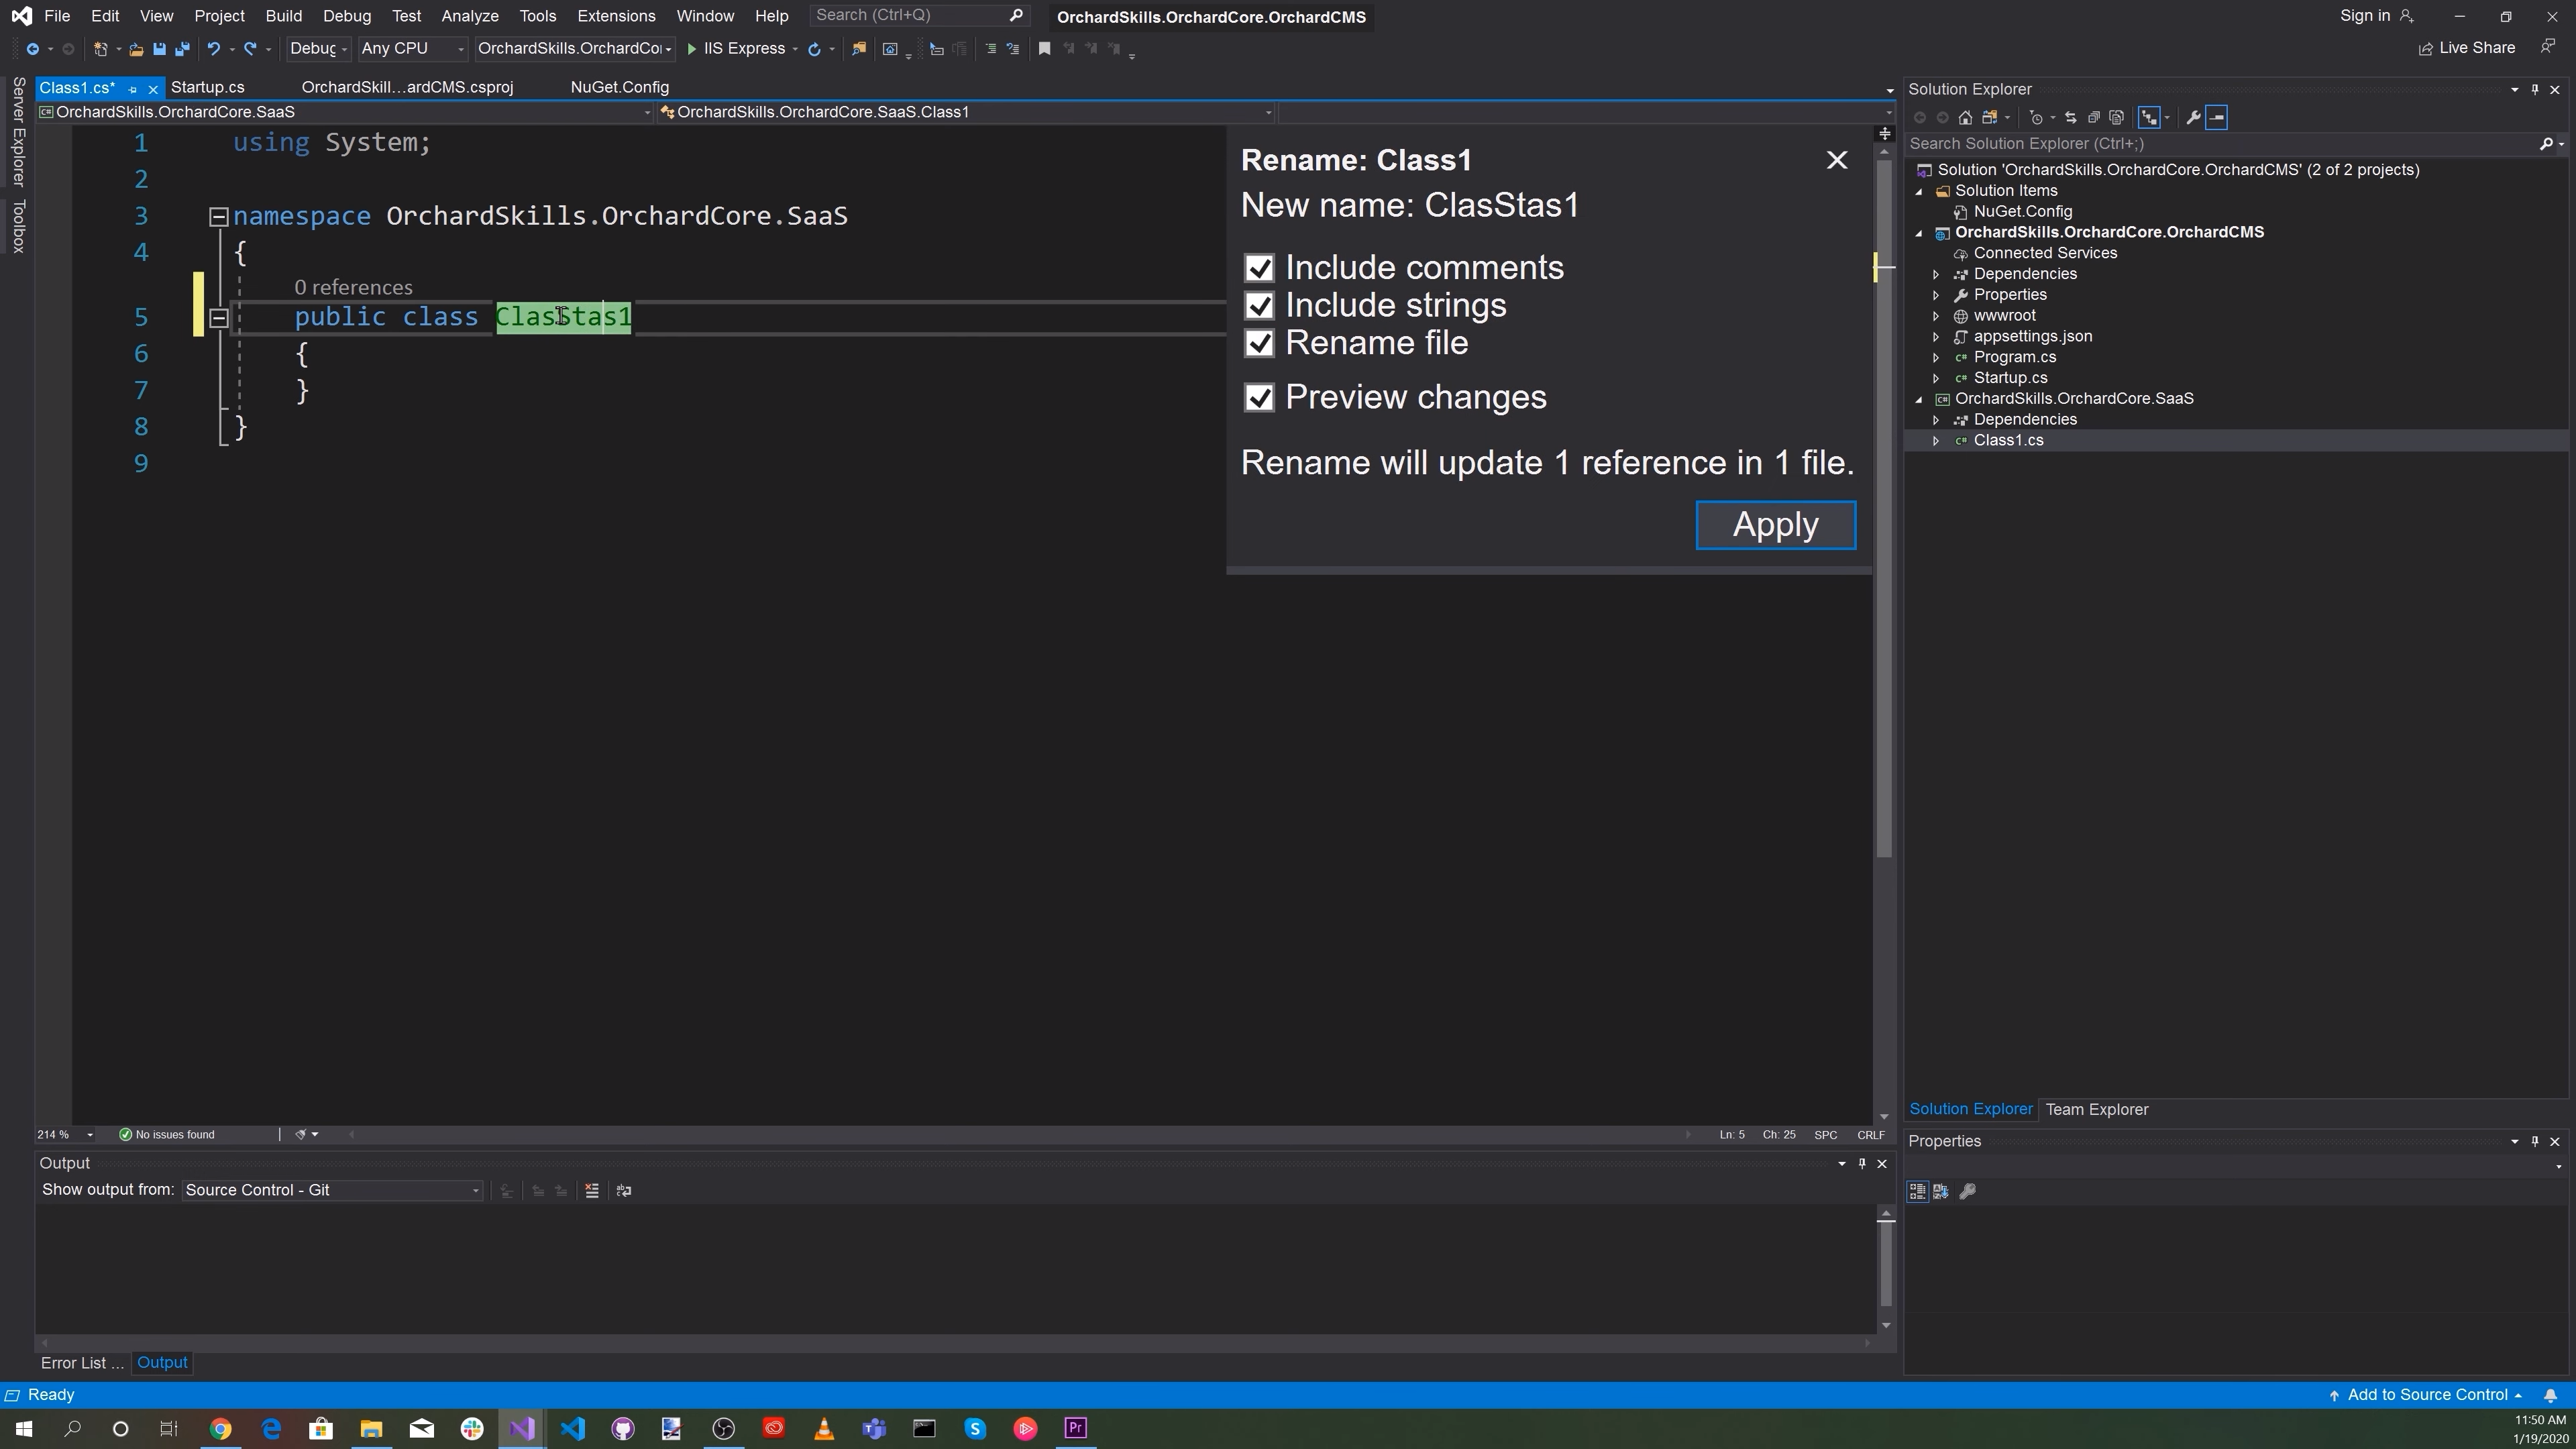Toggle bookmark icon in toolbar
The image size is (2576, 1449).
[1044, 49]
